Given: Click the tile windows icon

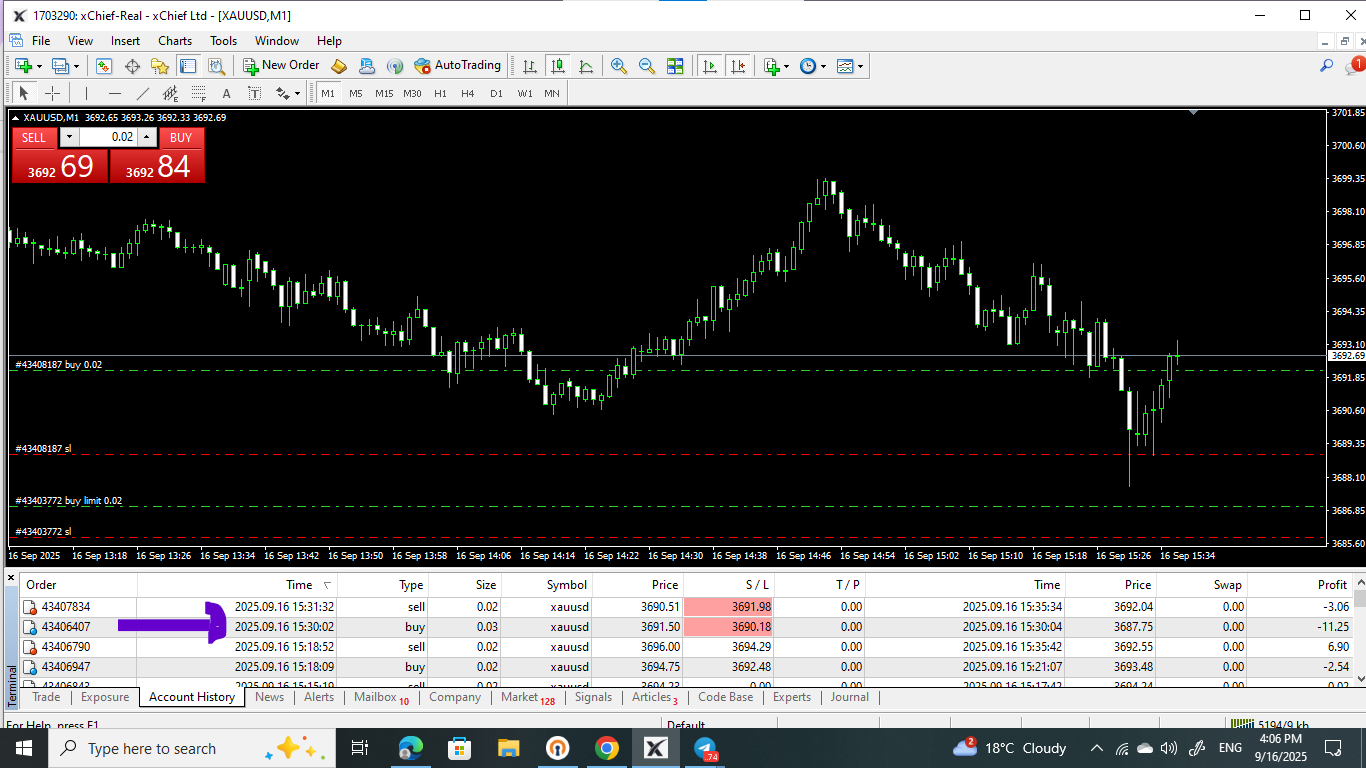Looking at the screenshot, I should click(x=675, y=66).
